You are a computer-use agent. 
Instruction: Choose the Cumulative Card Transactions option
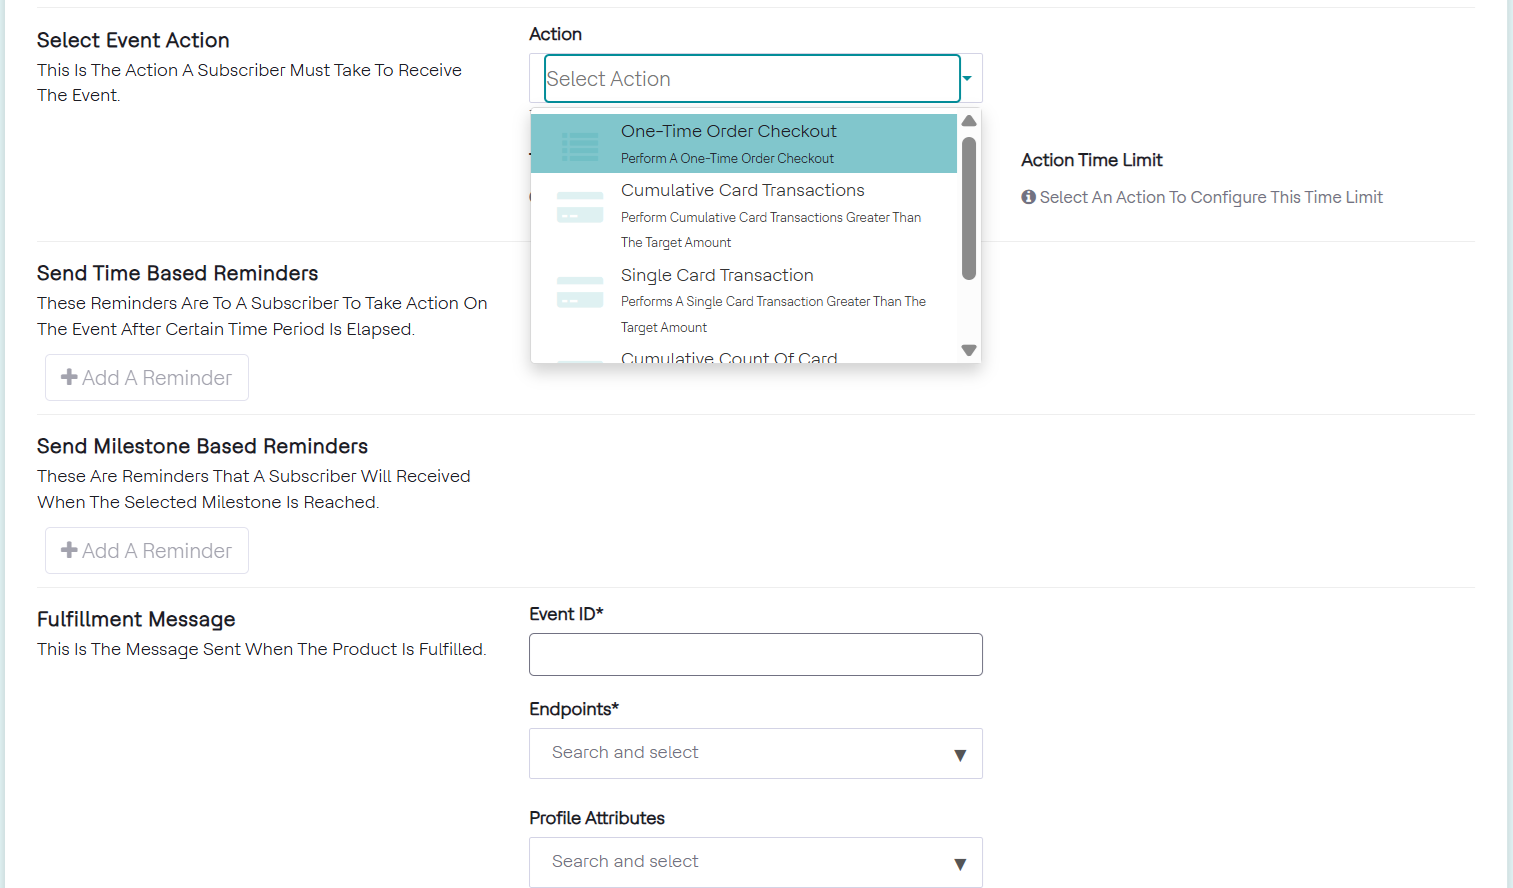[742, 191]
